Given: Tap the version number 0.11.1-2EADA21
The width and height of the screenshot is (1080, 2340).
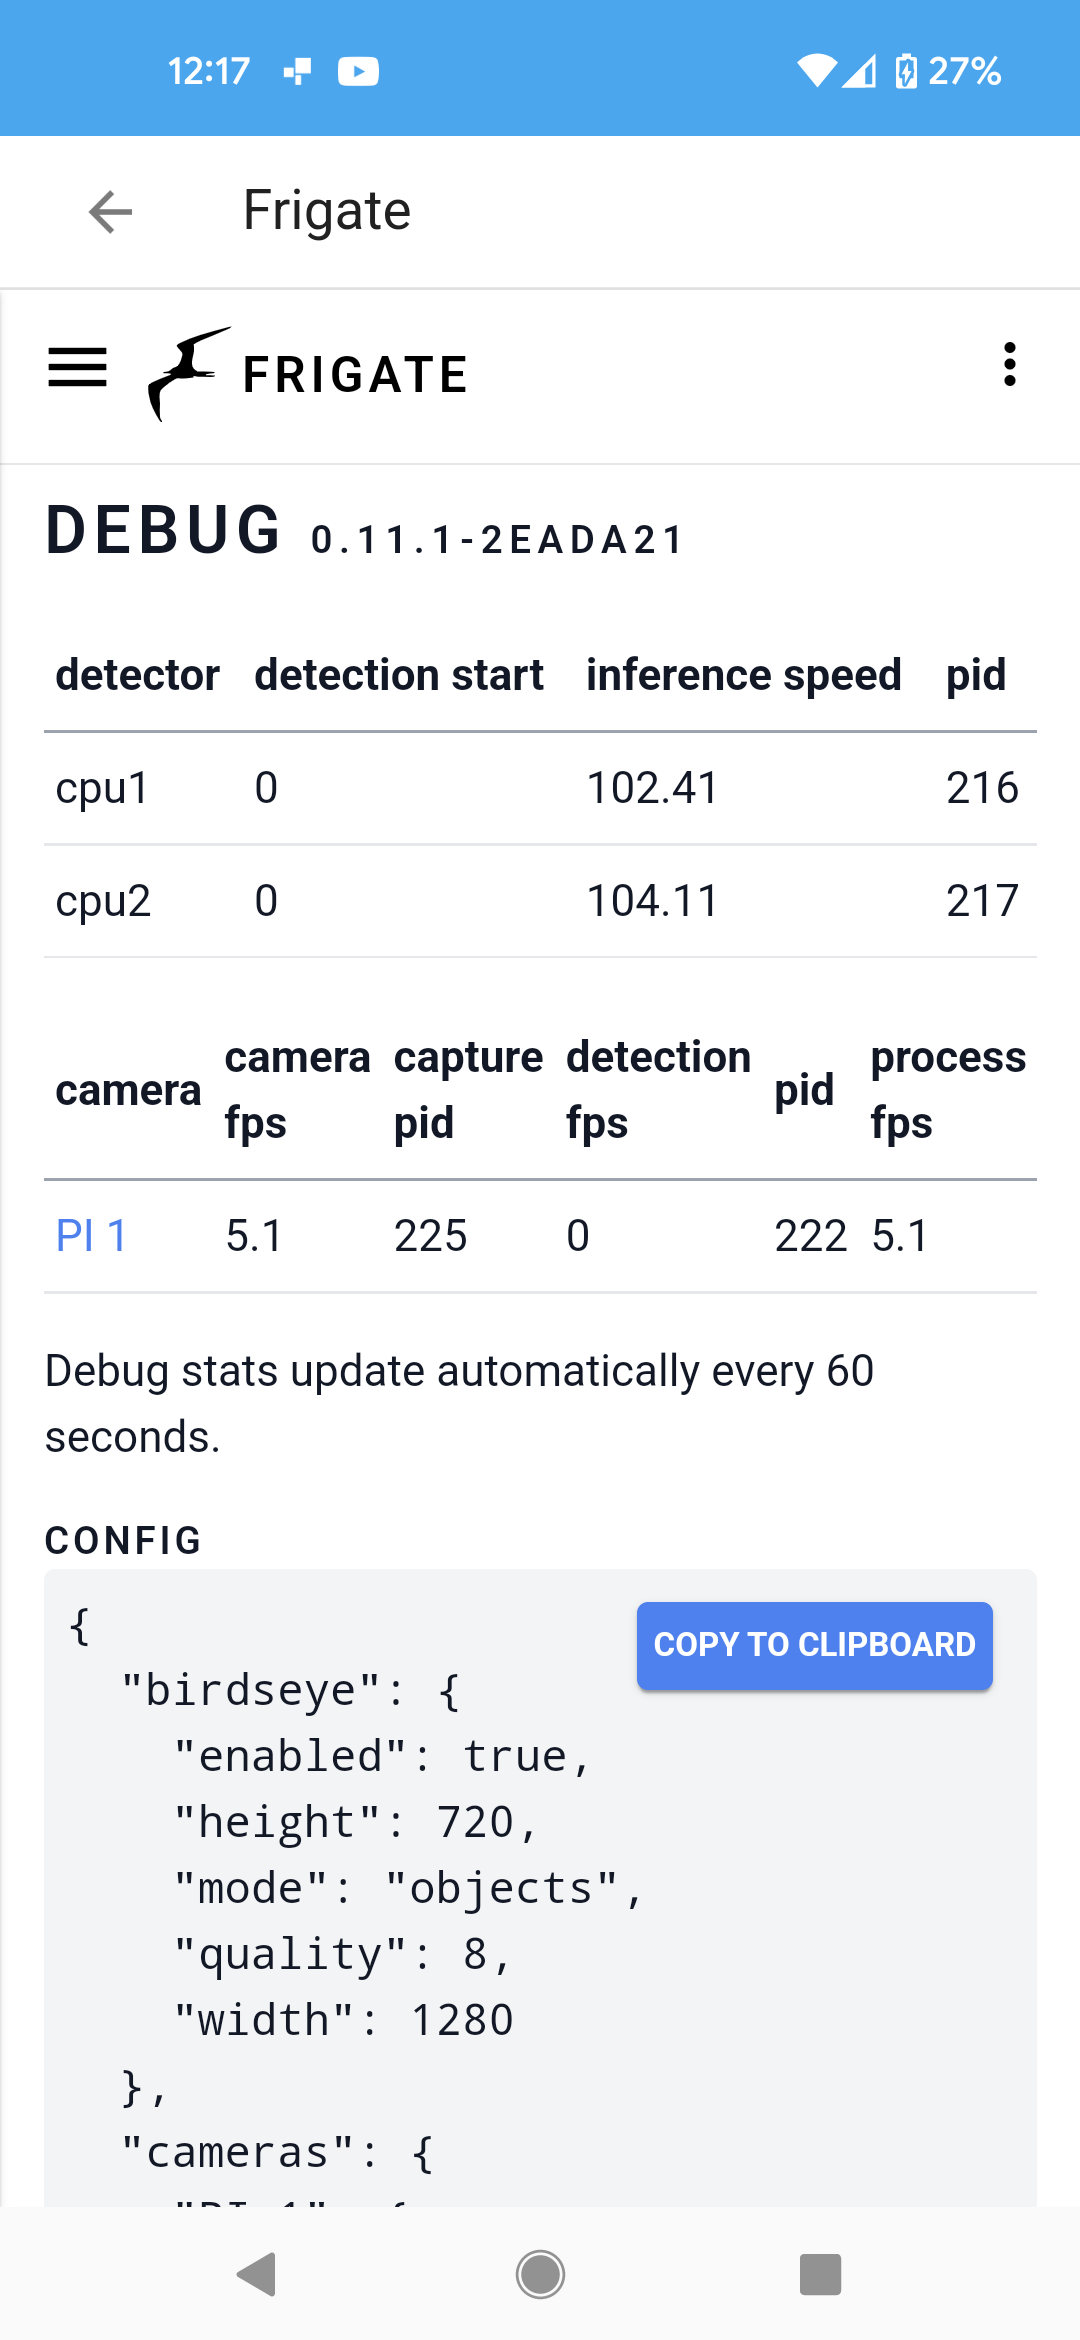Looking at the screenshot, I should point(496,539).
